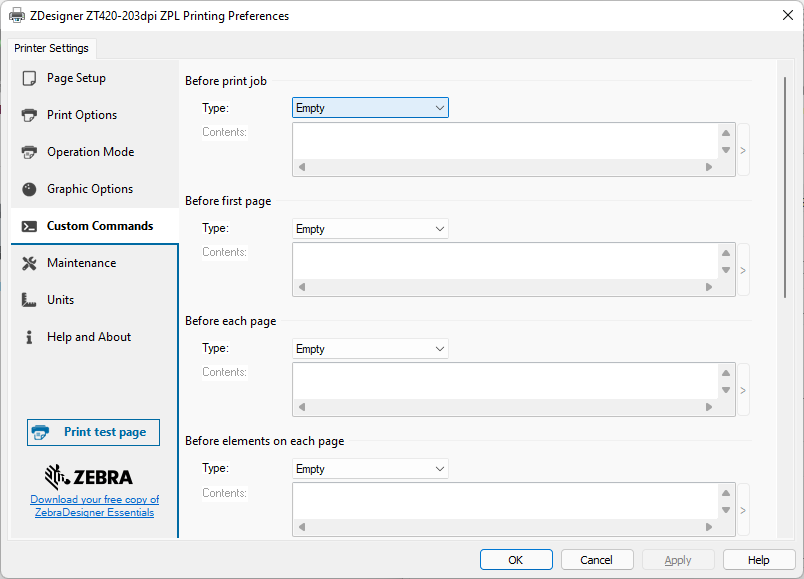804x579 pixels.
Task: Click the Page Setup sidebar icon
Action: [29, 78]
